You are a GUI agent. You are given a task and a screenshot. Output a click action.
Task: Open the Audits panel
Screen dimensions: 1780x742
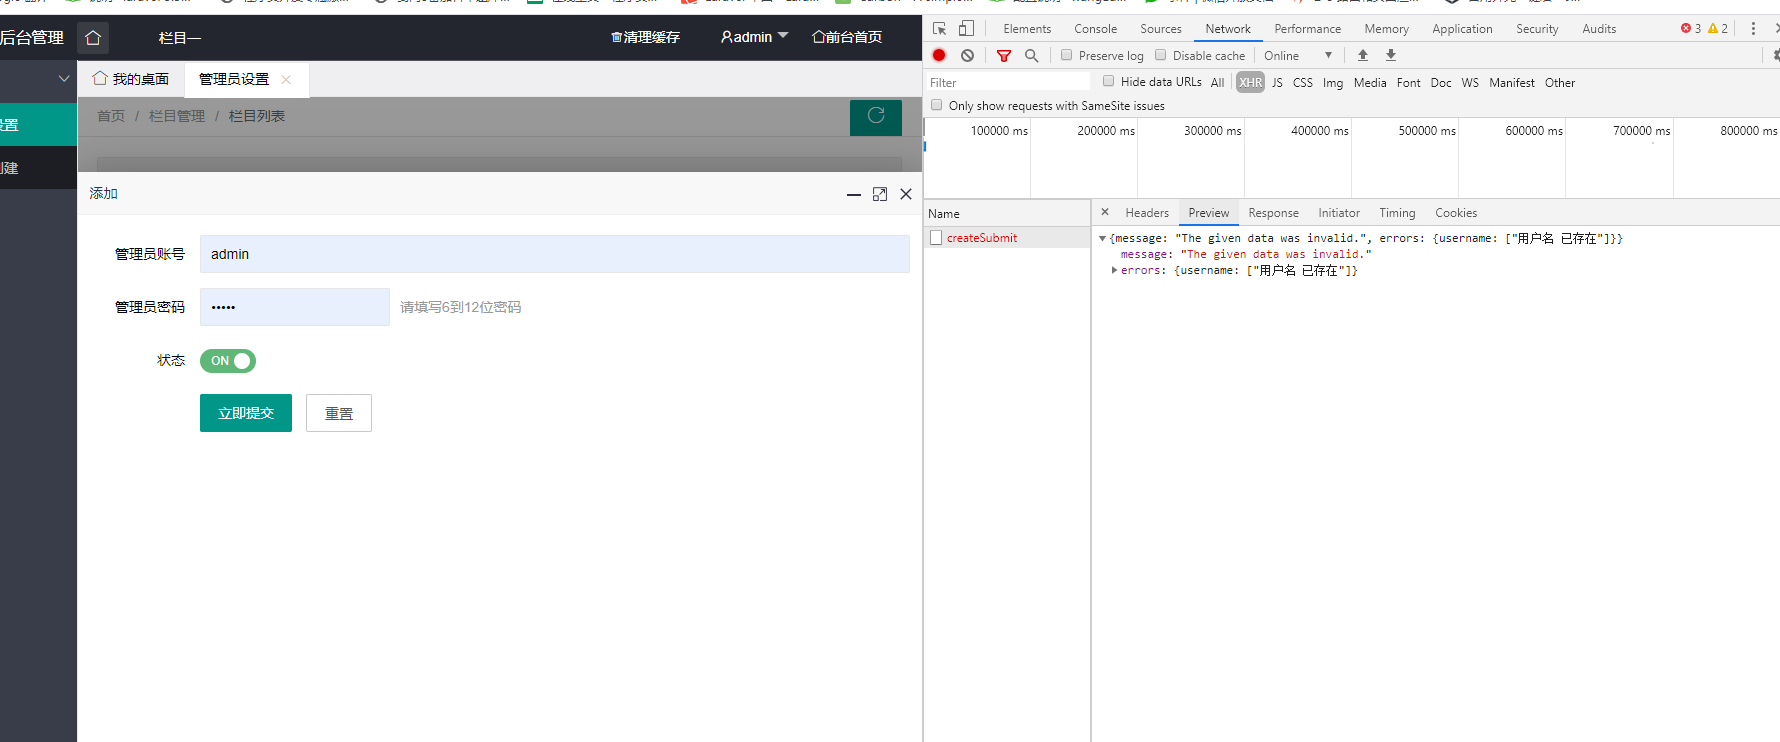coord(1599,29)
